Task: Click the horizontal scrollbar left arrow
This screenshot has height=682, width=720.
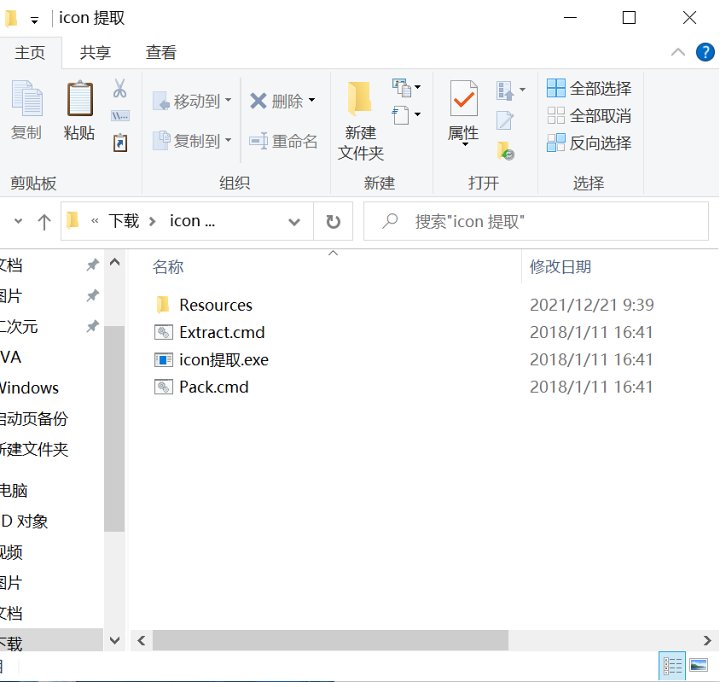Action: coord(141,640)
